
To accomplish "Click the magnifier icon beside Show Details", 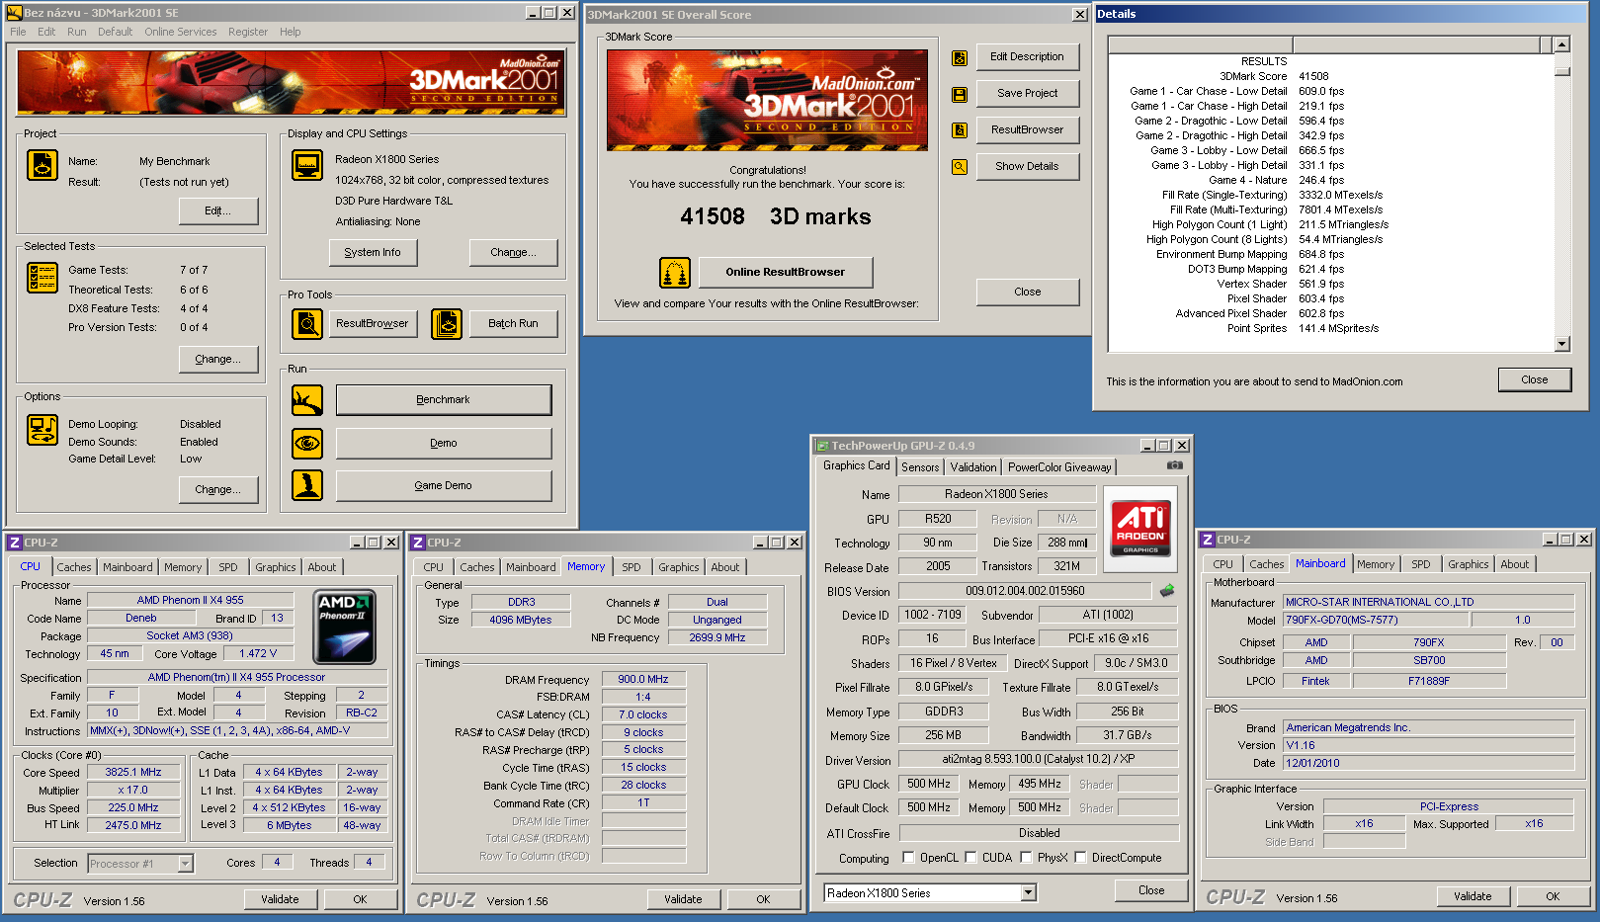I will pyautogui.click(x=959, y=167).
